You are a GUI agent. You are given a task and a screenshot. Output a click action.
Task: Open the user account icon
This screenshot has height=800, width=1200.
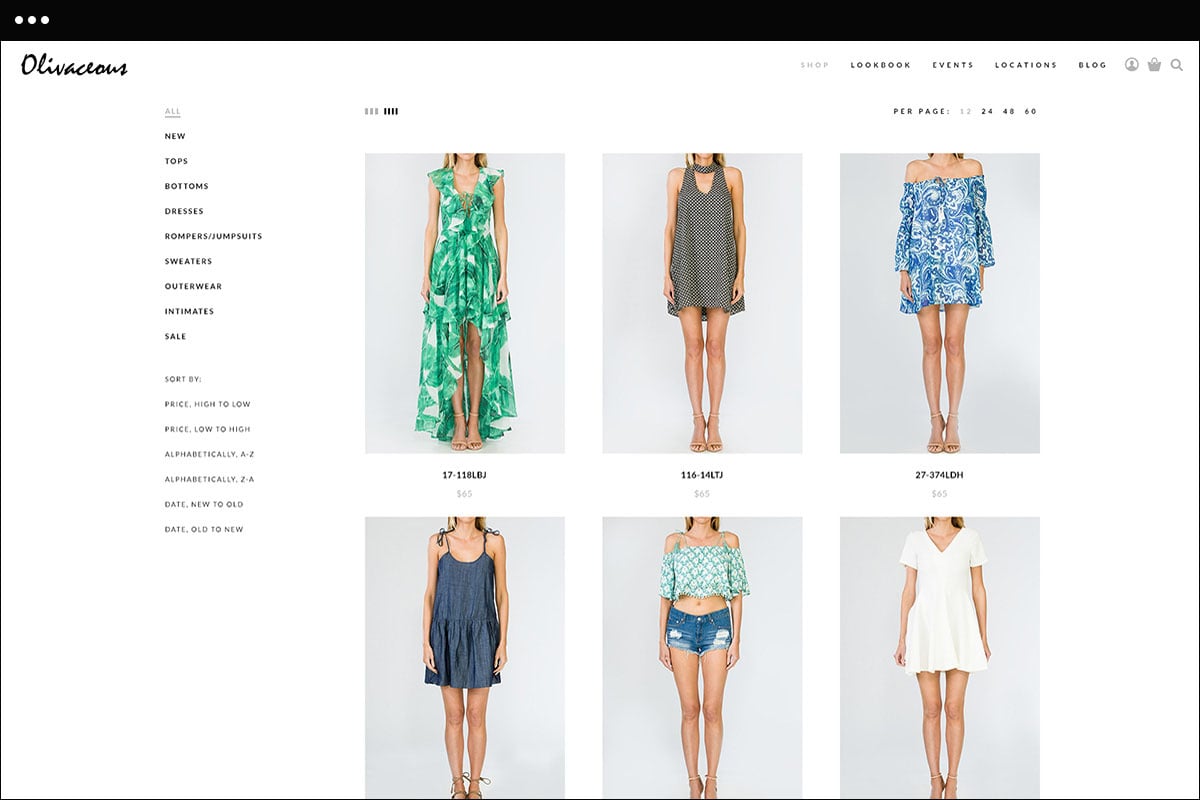click(x=1131, y=65)
